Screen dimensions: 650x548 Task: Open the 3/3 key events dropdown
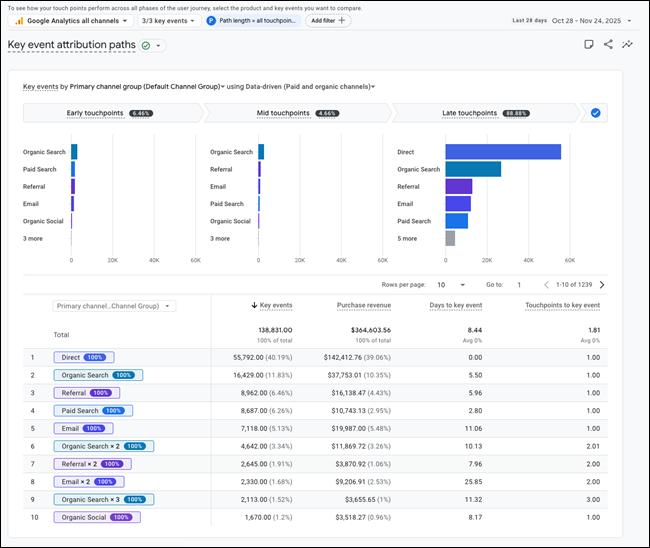pos(168,21)
